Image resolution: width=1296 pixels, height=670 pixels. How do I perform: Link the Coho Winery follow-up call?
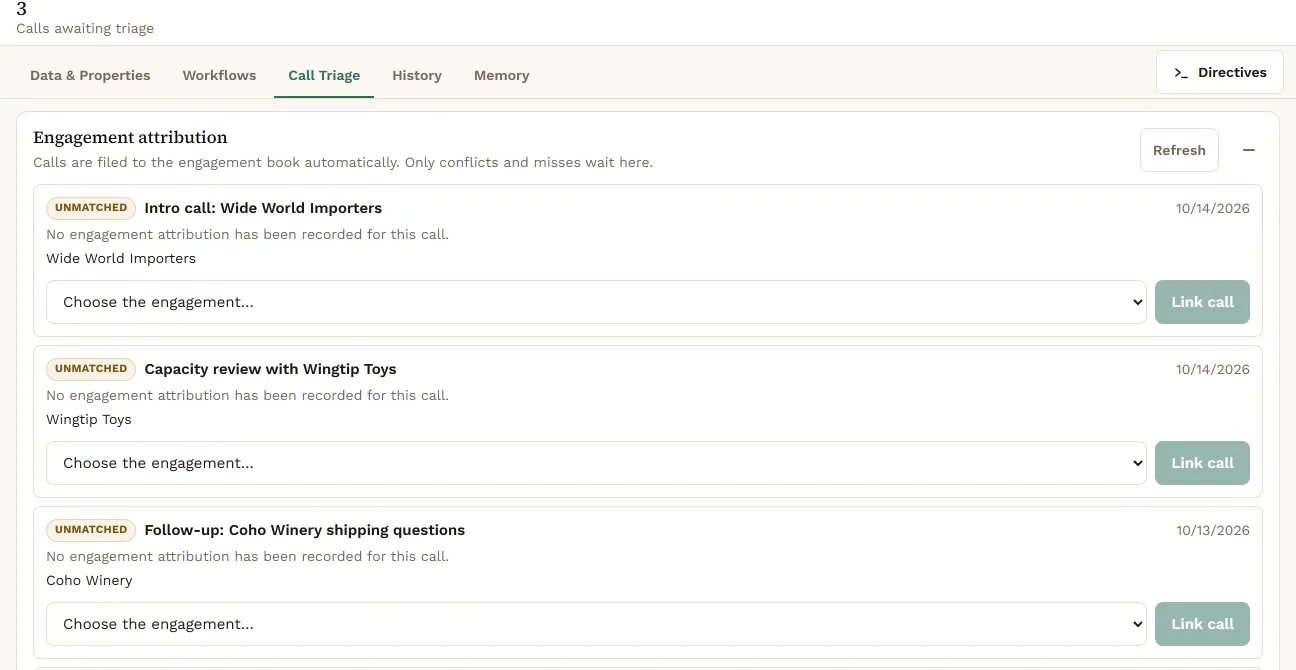1202,624
